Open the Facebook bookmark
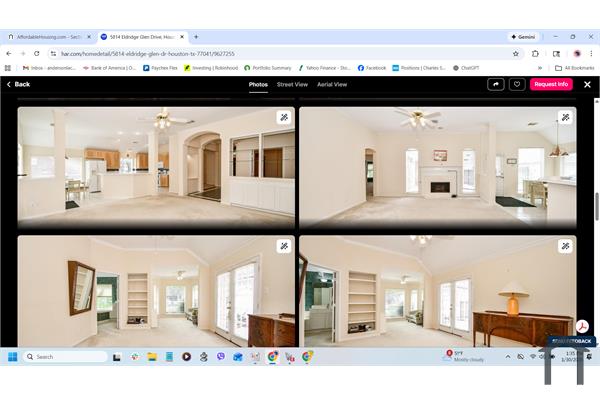600x395 pixels. pyautogui.click(x=372, y=68)
